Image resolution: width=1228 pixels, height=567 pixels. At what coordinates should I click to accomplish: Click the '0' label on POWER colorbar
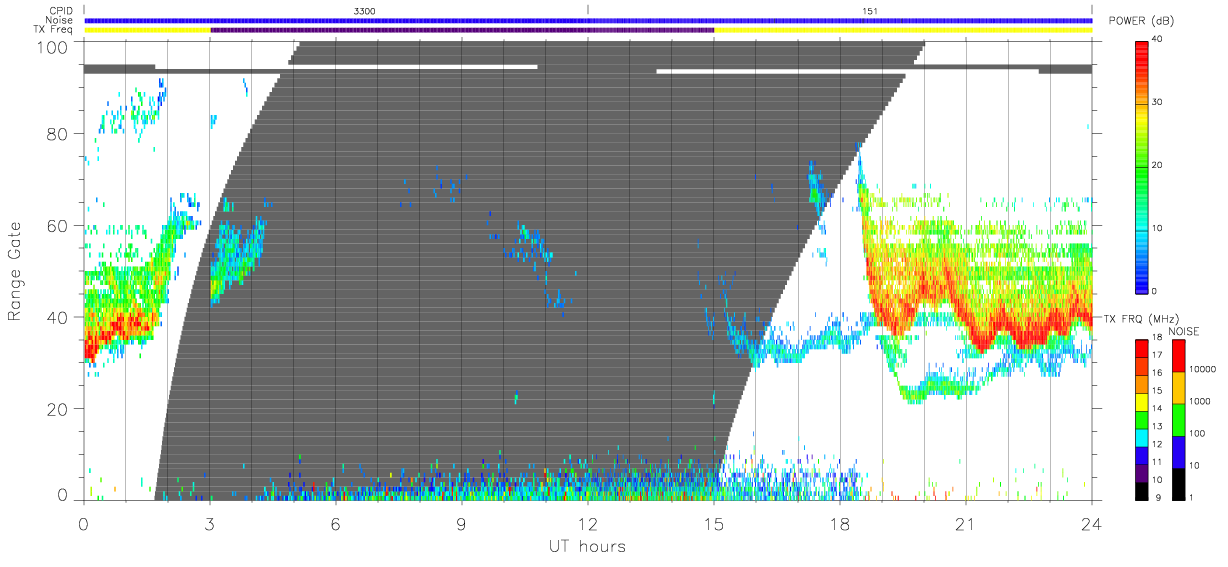(x=1155, y=291)
